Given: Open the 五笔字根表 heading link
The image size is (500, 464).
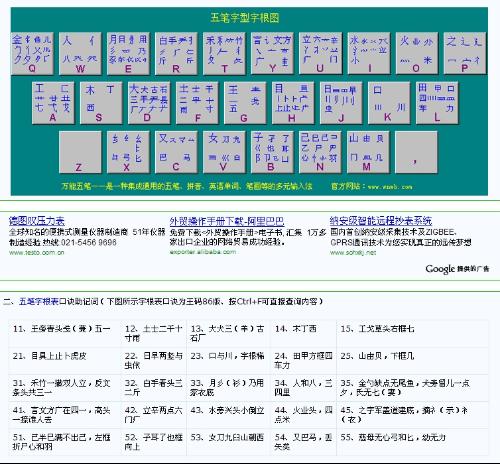Looking at the screenshot, I should (39, 302).
